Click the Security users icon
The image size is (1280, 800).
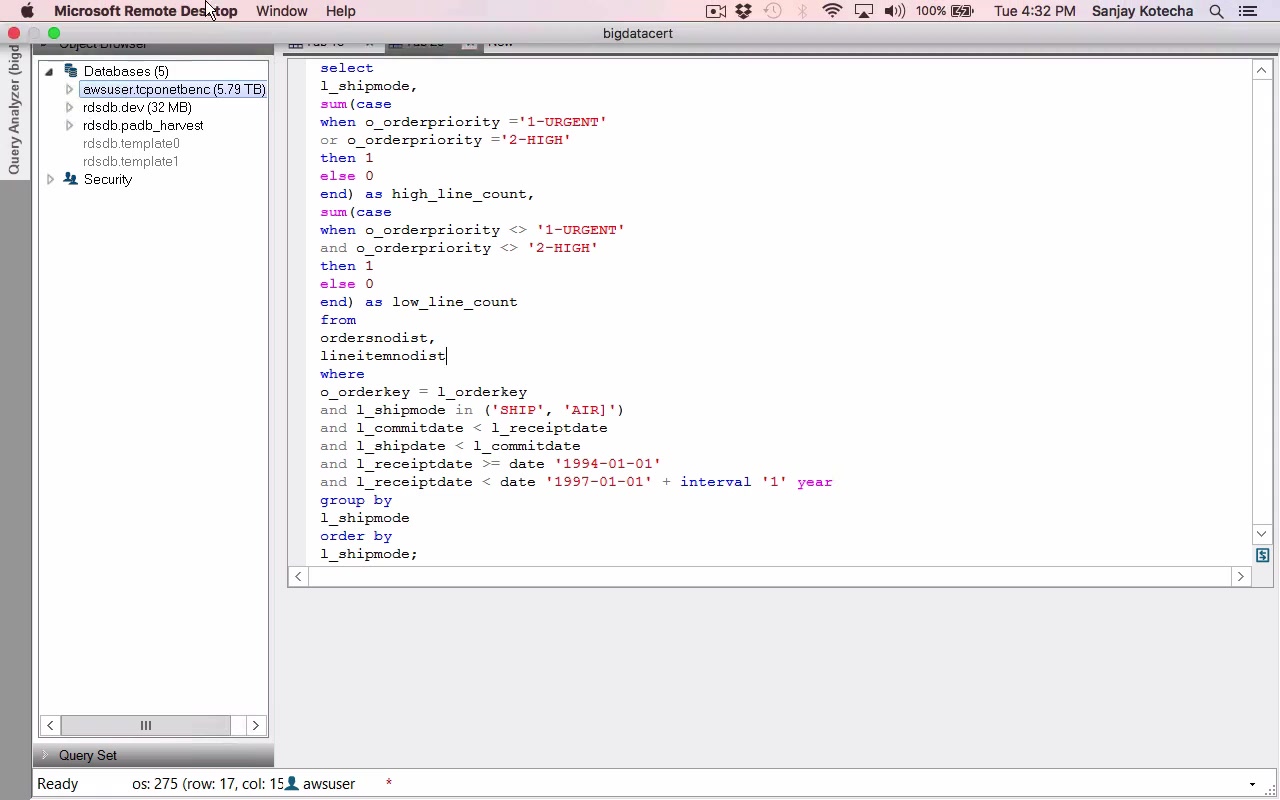point(70,179)
